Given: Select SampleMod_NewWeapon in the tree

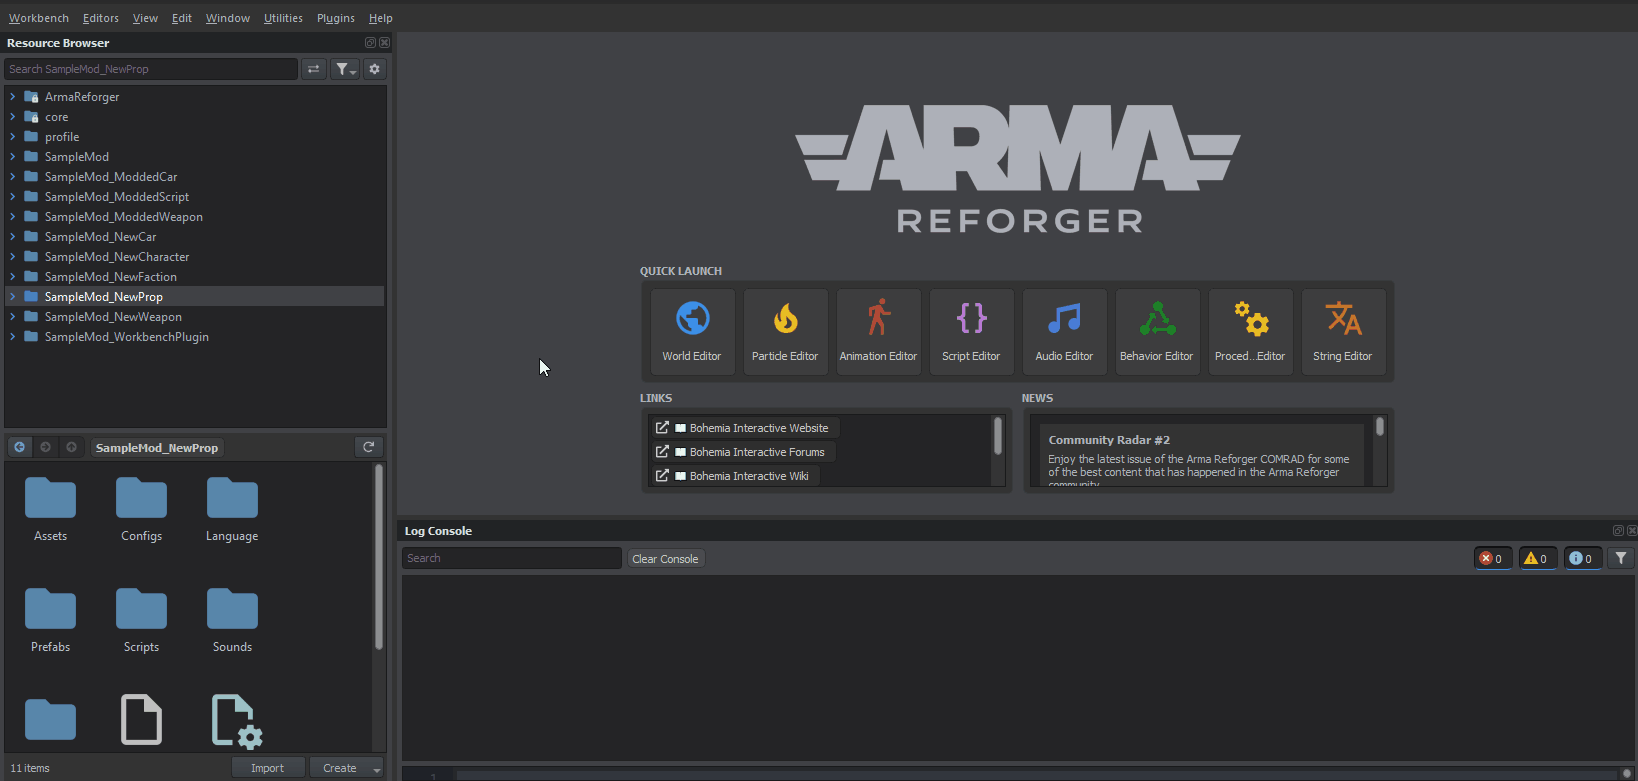Looking at the screenshot, I should (113, 317).
